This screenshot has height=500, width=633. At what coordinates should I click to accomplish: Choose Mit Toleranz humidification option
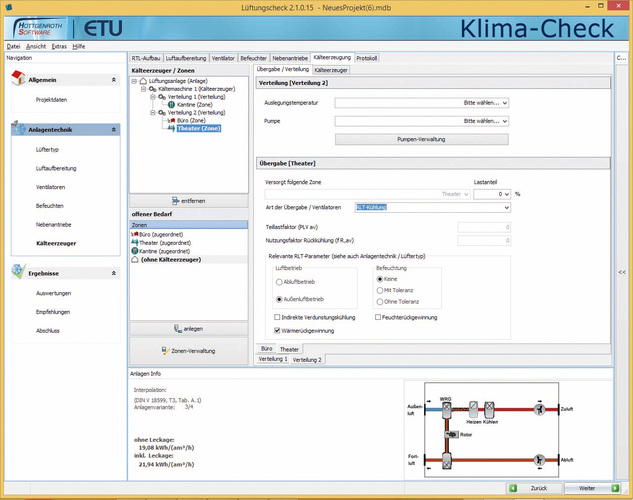[379, 290]
